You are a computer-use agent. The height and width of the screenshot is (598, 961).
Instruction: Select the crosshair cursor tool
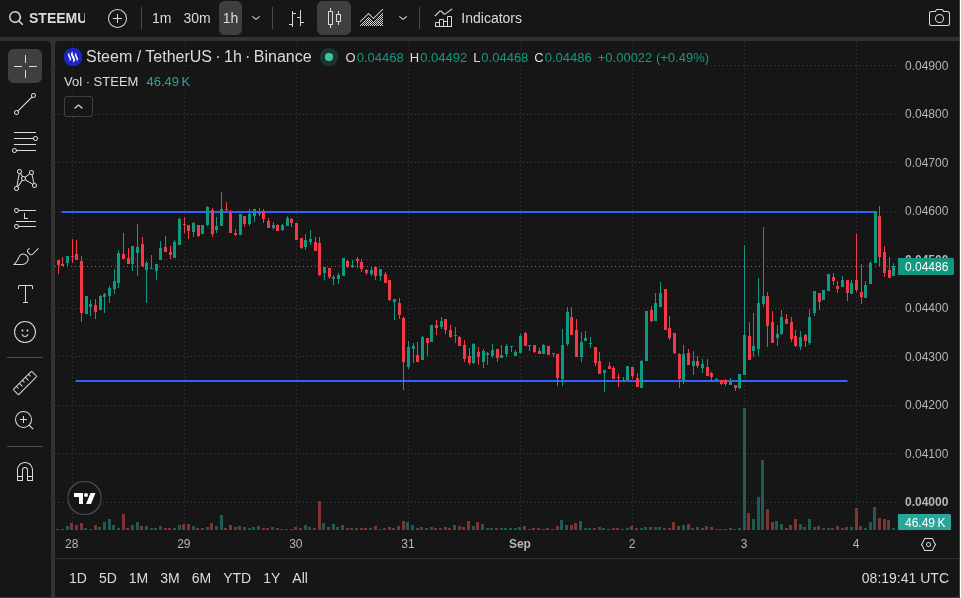(x=25, y=66)
